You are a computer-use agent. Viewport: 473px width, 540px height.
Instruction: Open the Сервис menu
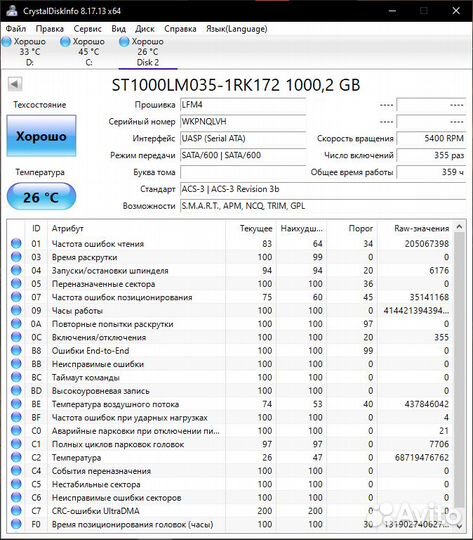[88, 29]
